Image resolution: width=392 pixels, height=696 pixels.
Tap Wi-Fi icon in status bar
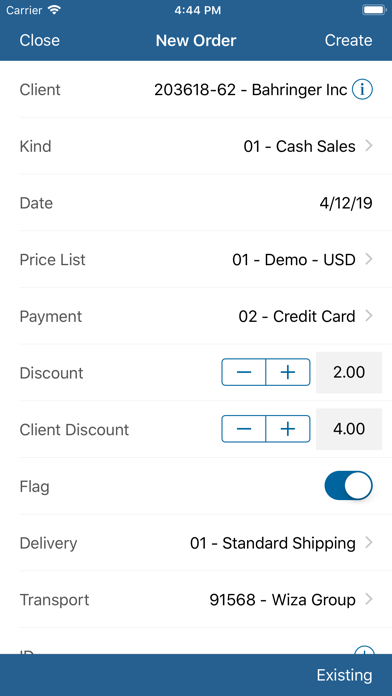(x=55, y=10)
